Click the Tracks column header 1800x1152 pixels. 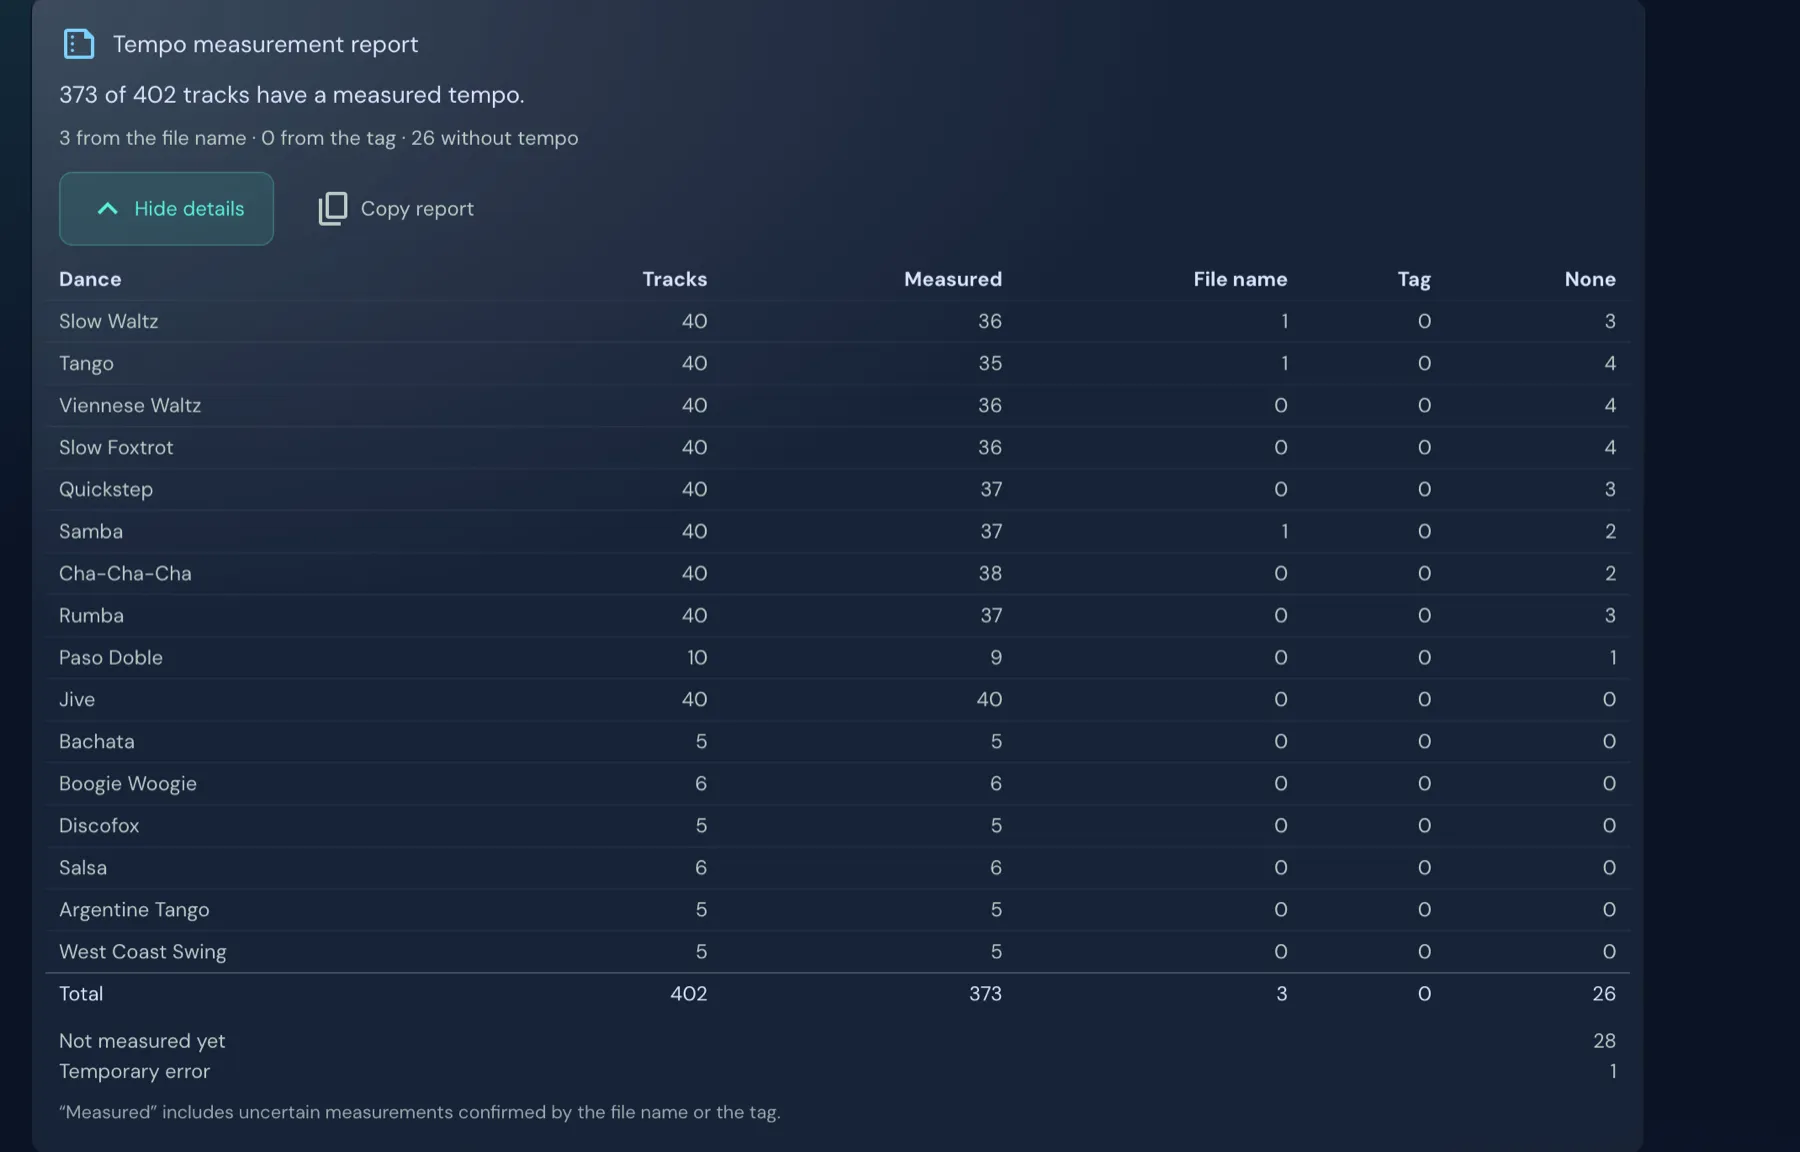click(674, 279)
